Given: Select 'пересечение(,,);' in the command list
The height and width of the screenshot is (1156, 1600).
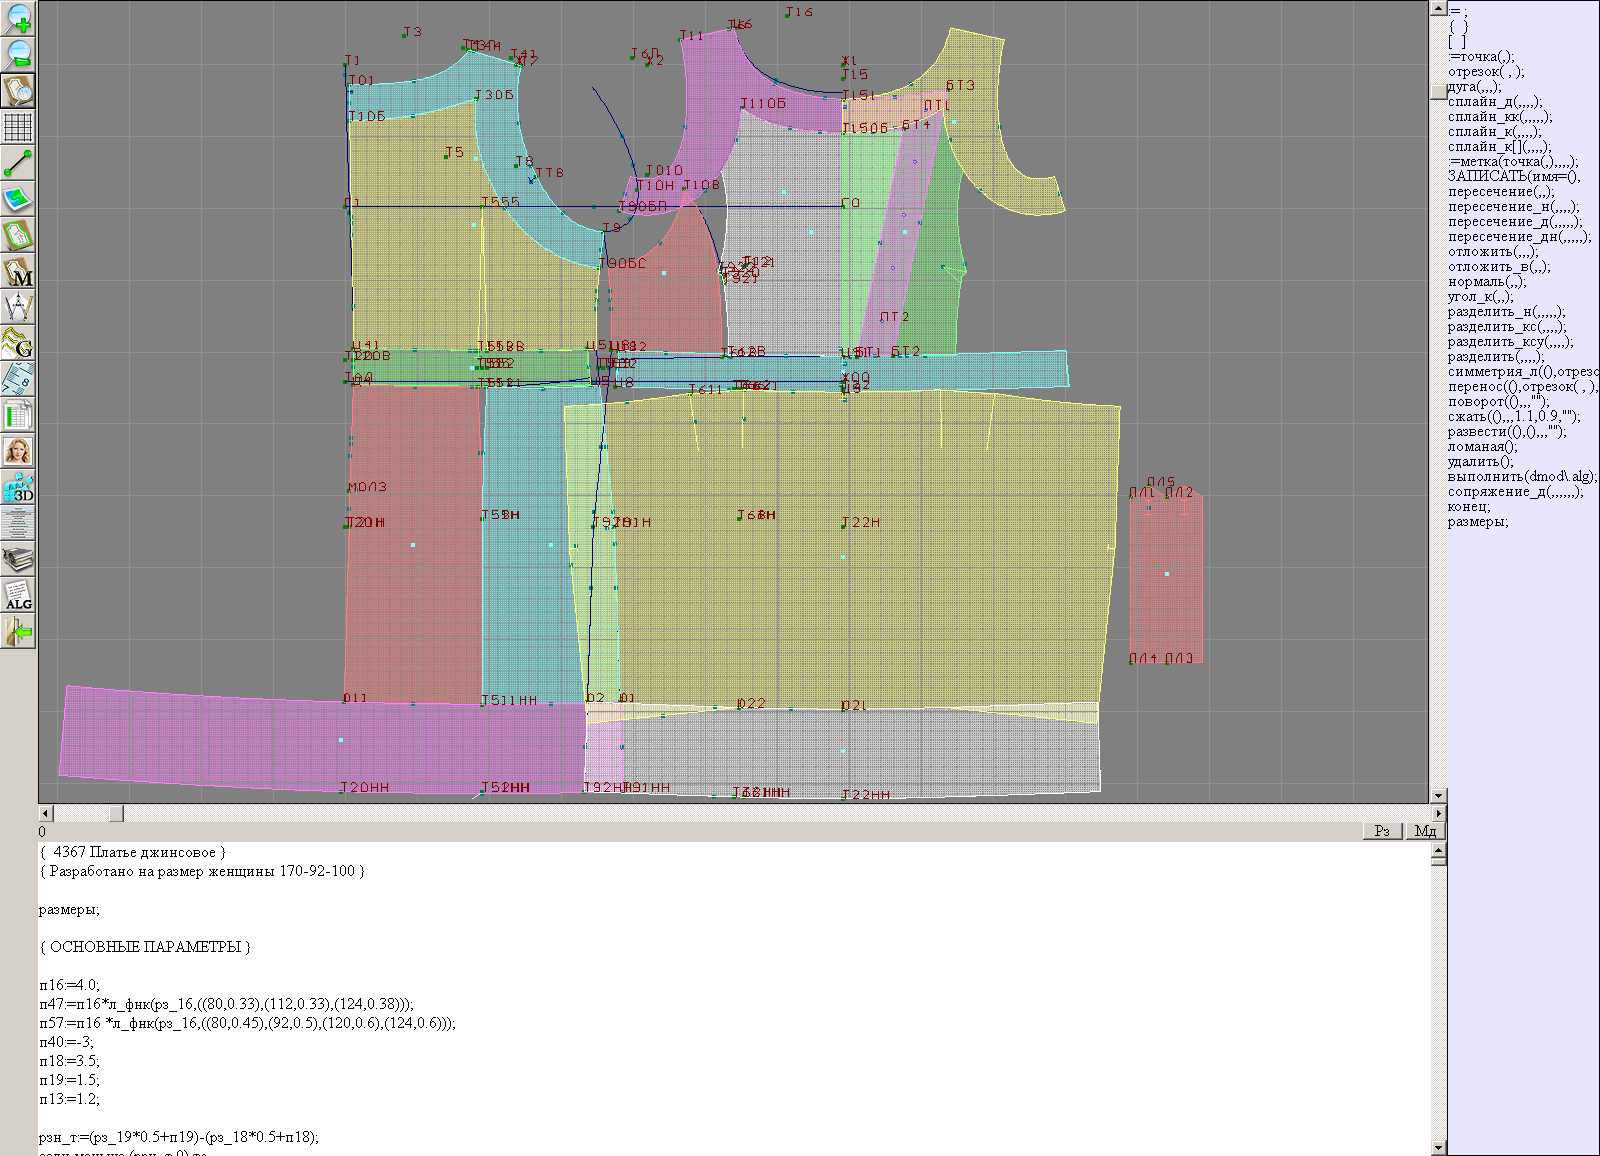Looking at the screenshot, I should (x=1501, y=192).
